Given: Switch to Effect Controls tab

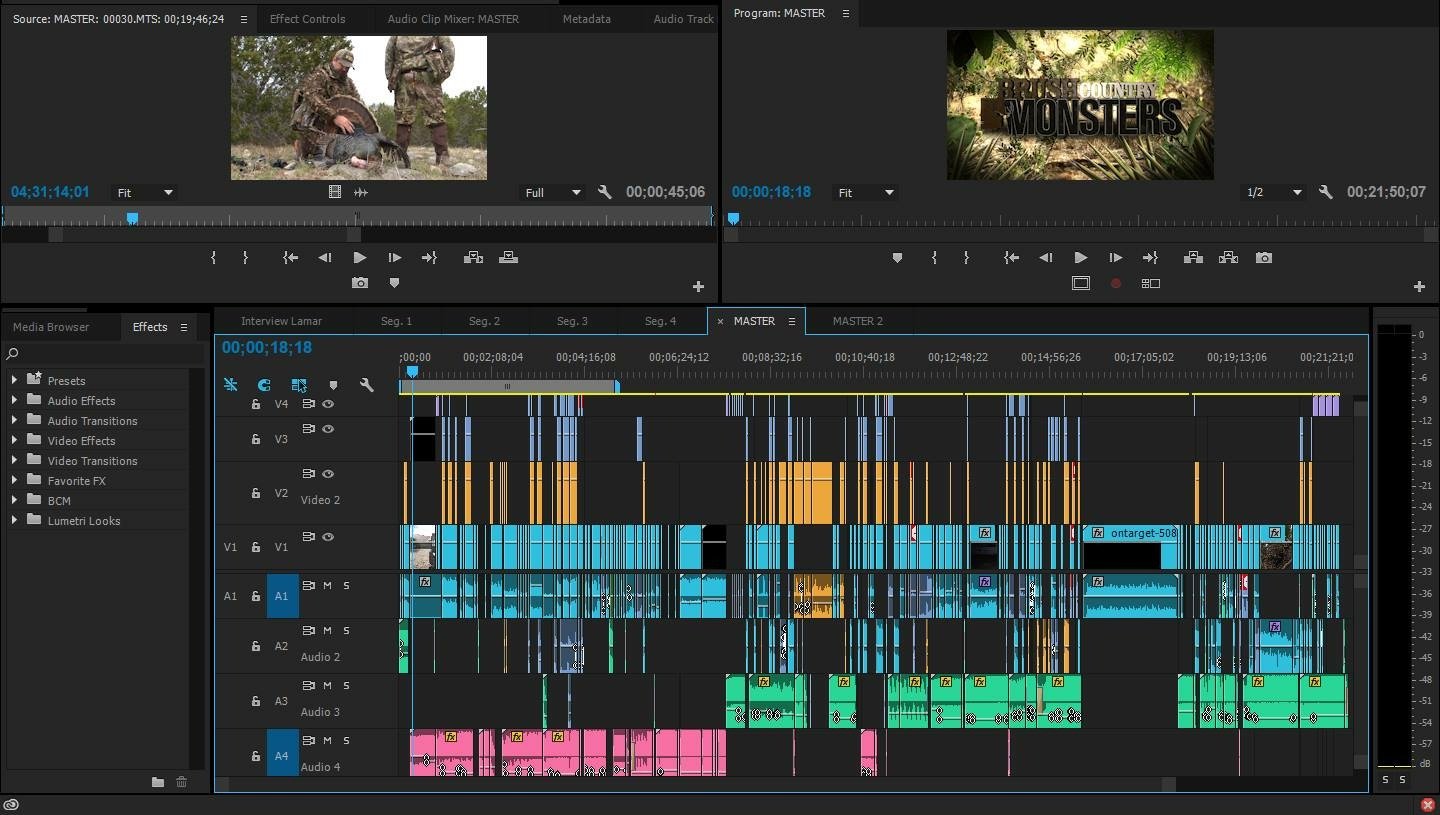Looking at the screenshot, I should pyautogui.click(x=308, y=18).
